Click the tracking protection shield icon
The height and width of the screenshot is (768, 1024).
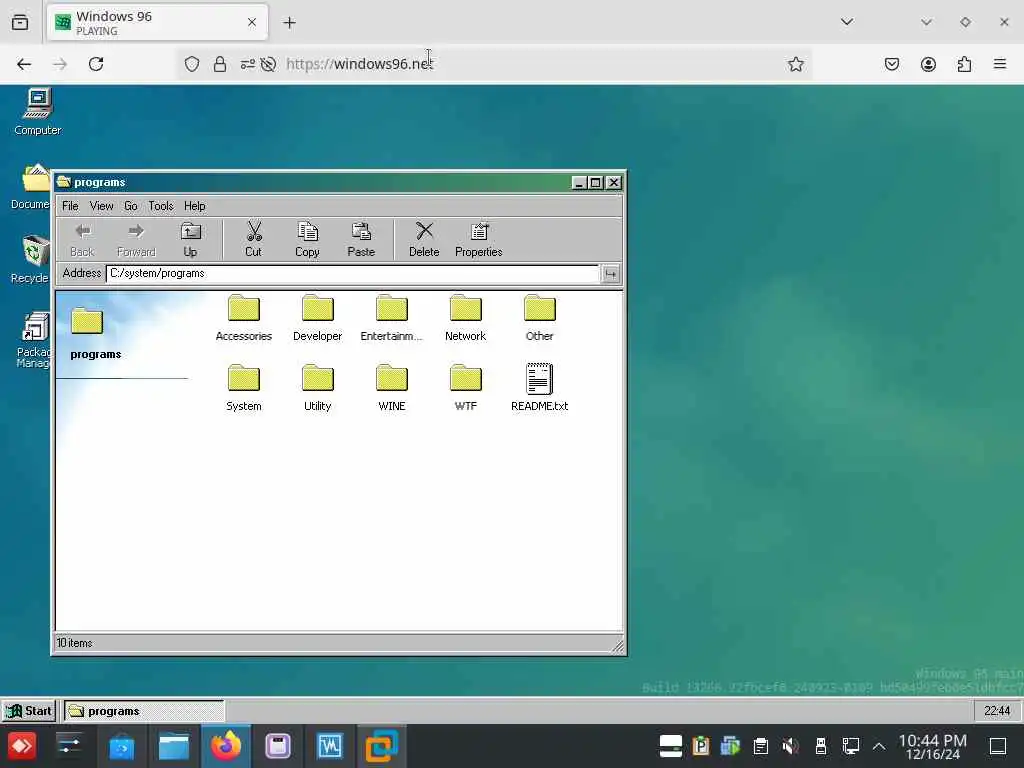click(191, 64)
